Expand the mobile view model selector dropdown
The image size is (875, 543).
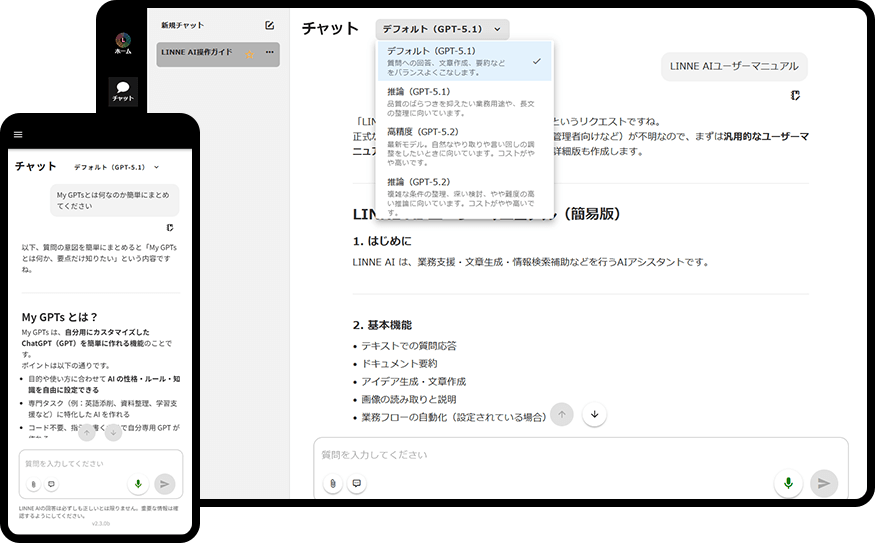(116, 167)
